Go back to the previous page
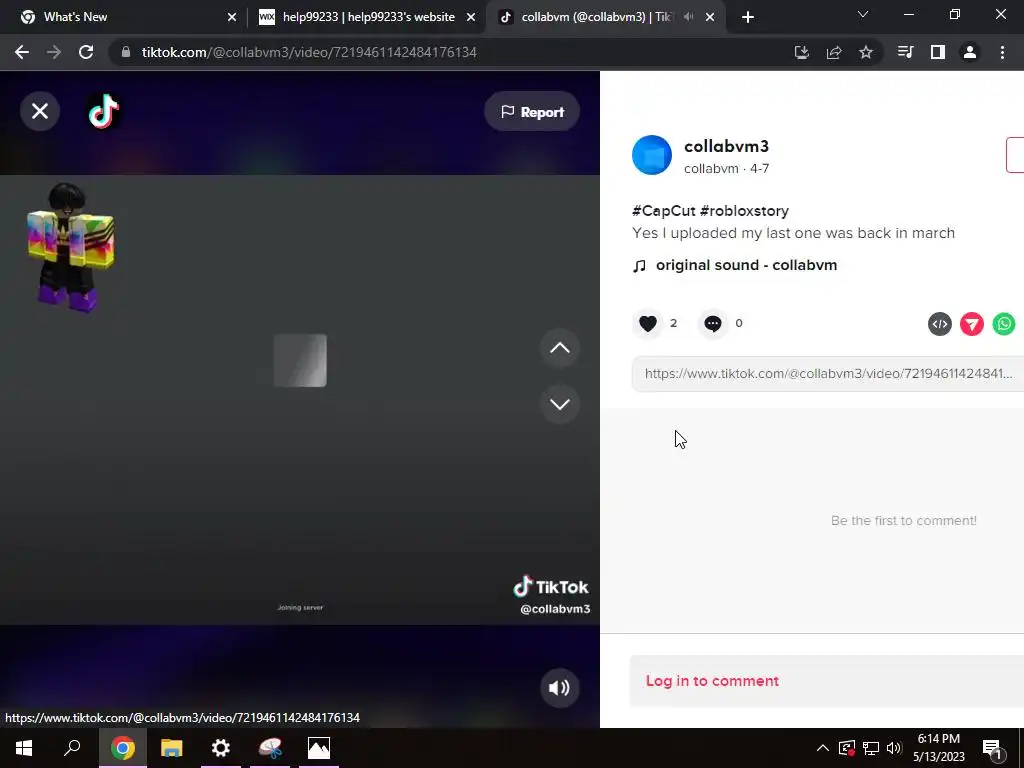Image resolution: width=1024 pixels, height=768 pixels. (x=22, y=52)
